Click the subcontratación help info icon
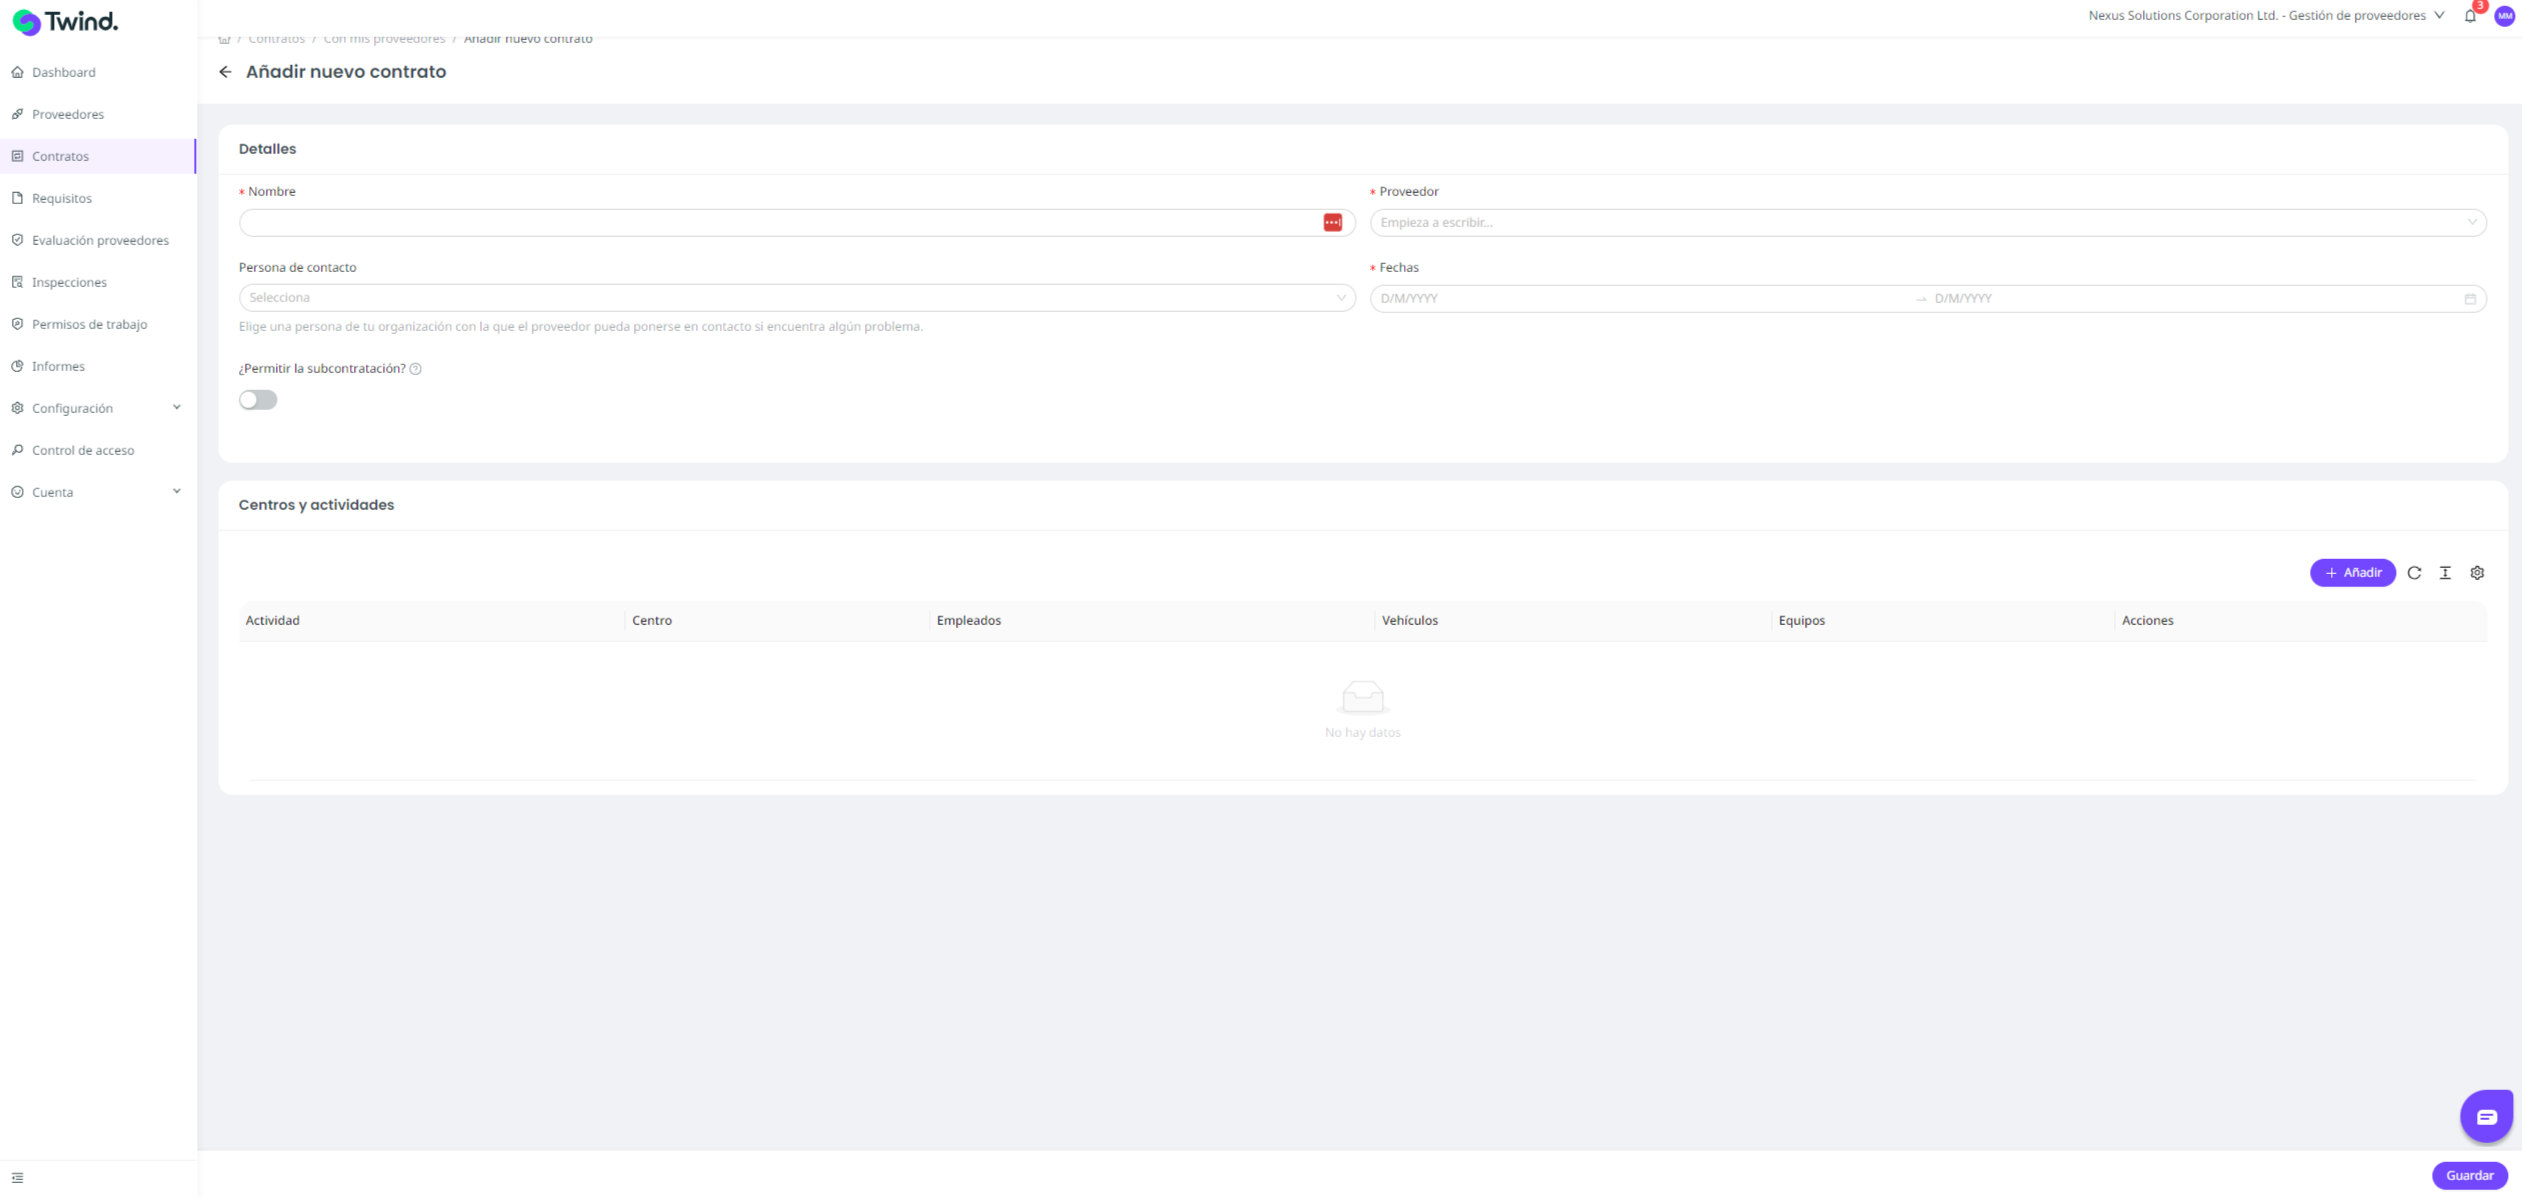Viewport: 2522px width, 1198px height. coord(416,369)
